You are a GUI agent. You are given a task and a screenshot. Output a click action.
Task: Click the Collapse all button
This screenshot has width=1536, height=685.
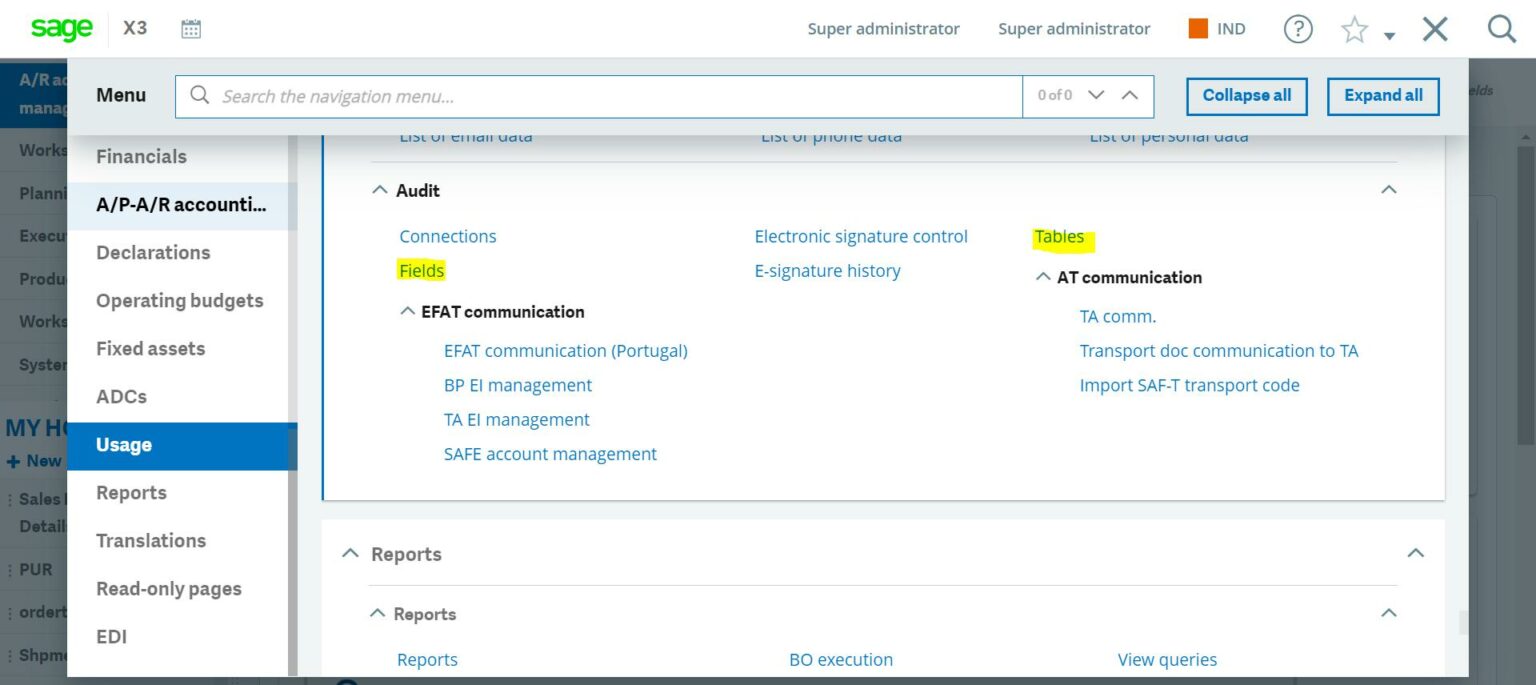pos(1246,95)
